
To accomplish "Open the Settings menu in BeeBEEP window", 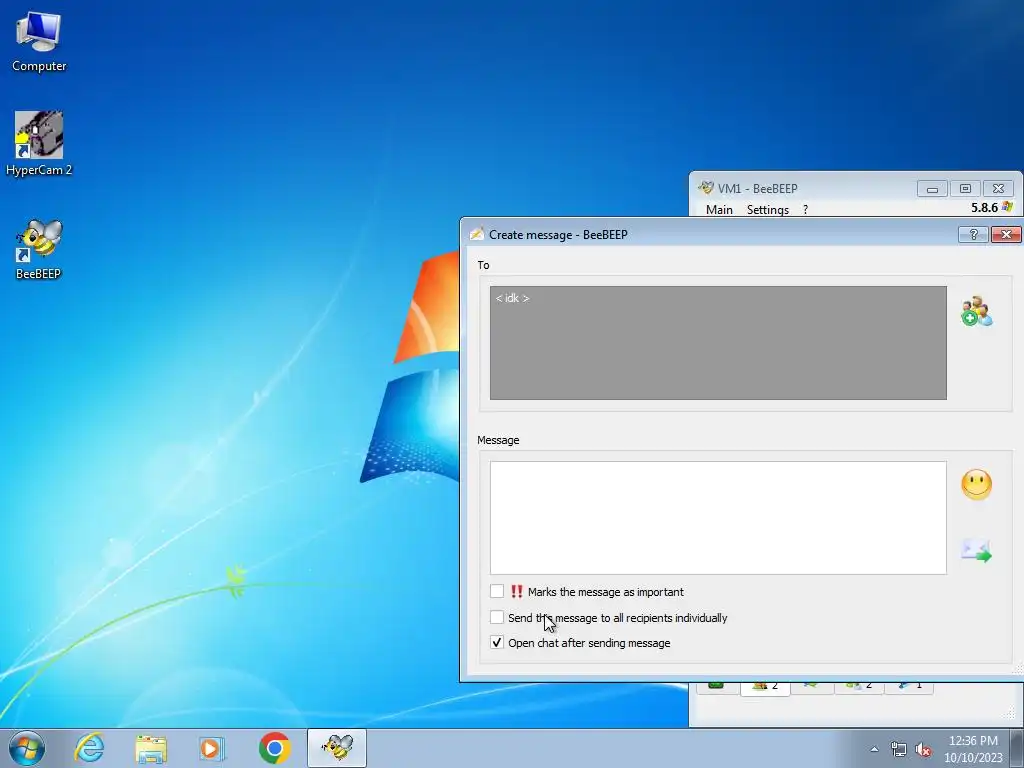I will coord(767,210).
